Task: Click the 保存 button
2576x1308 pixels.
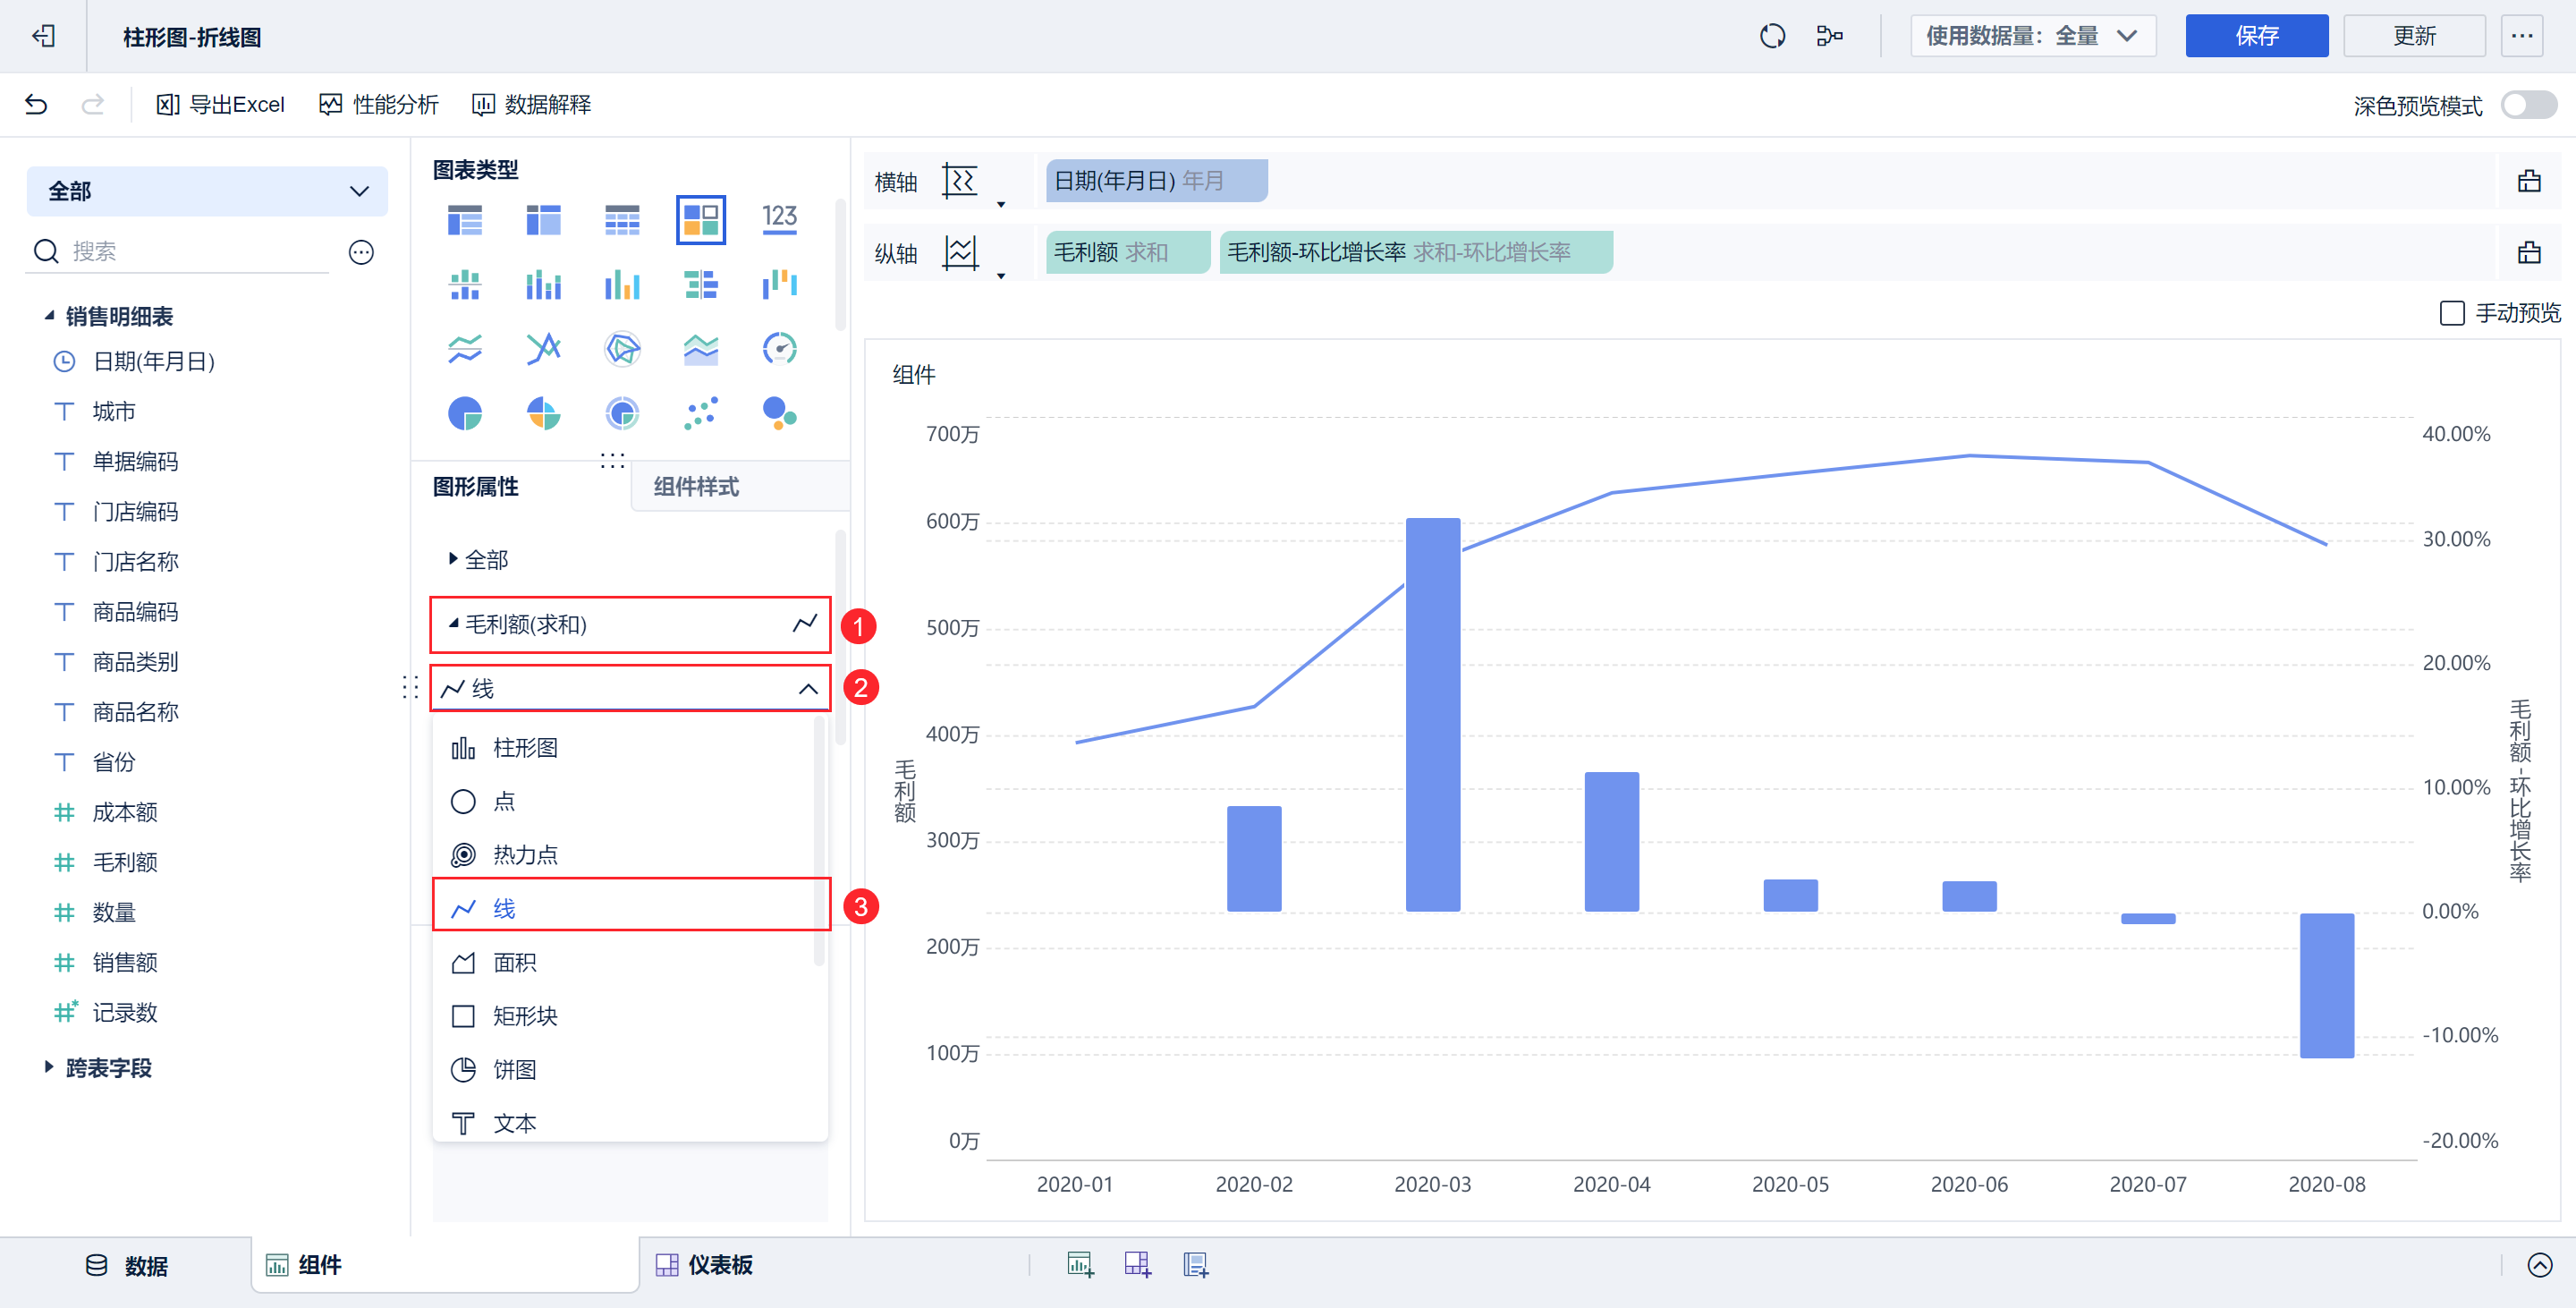Action: (2256, 37)
